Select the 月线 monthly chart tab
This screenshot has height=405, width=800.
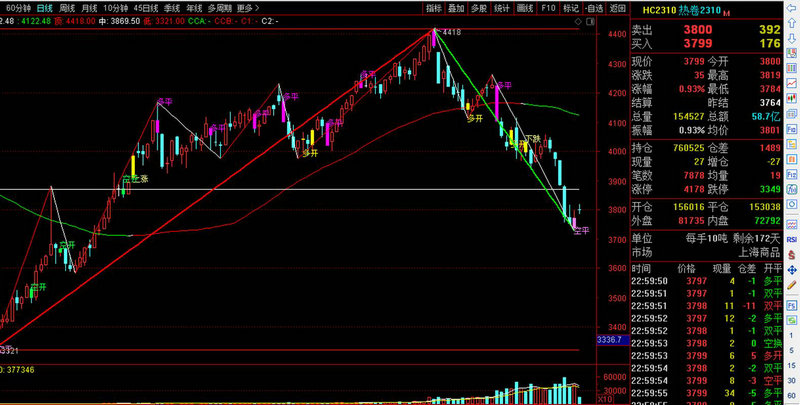90,8
